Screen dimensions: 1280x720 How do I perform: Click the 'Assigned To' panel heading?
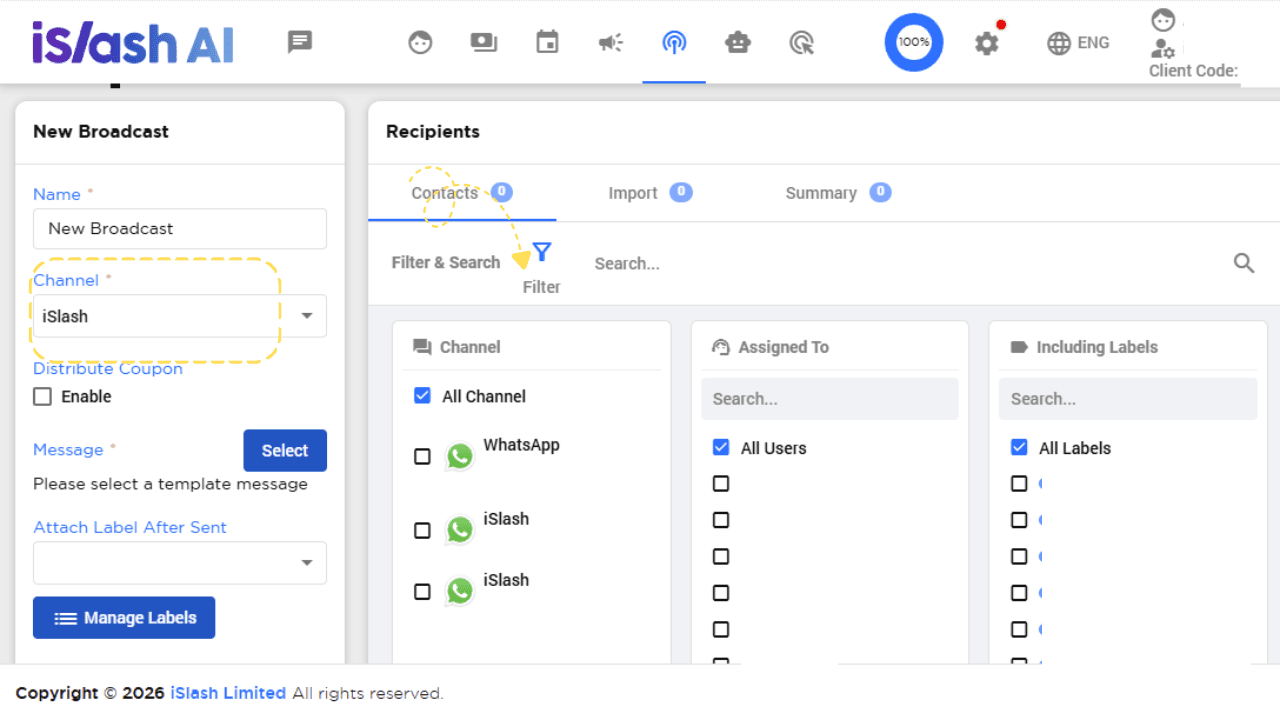(x=784, y=347)
